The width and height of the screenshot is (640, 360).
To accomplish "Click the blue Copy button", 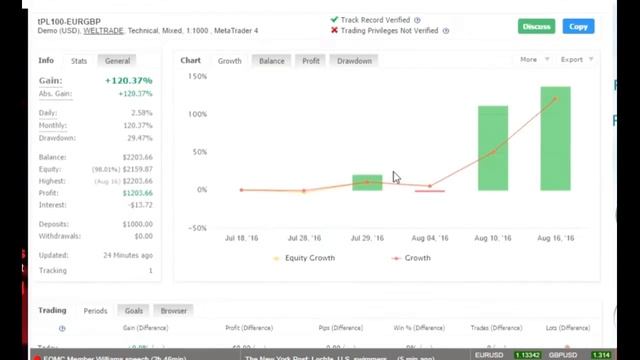I will (578, 27).
